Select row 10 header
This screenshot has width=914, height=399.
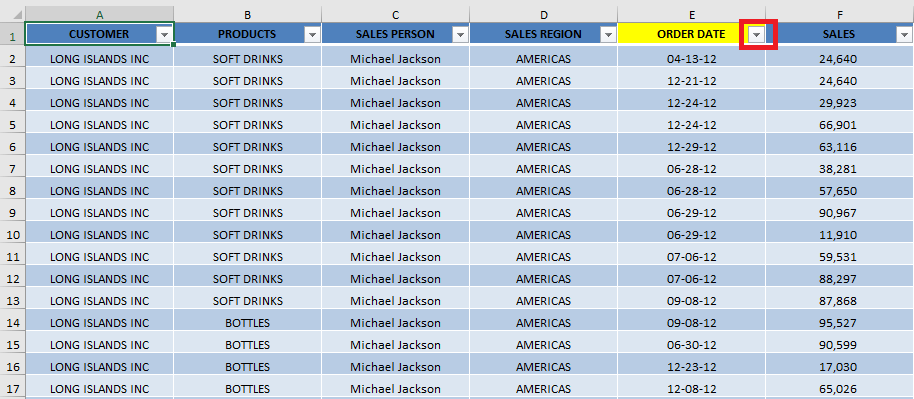pyautogui.click(x=12, y=234)
